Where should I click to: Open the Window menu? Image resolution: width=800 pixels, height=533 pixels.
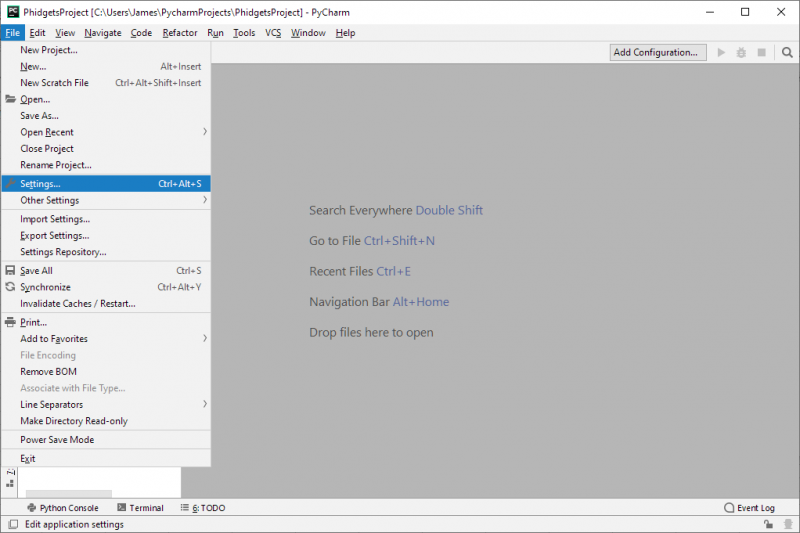point(308,33)
